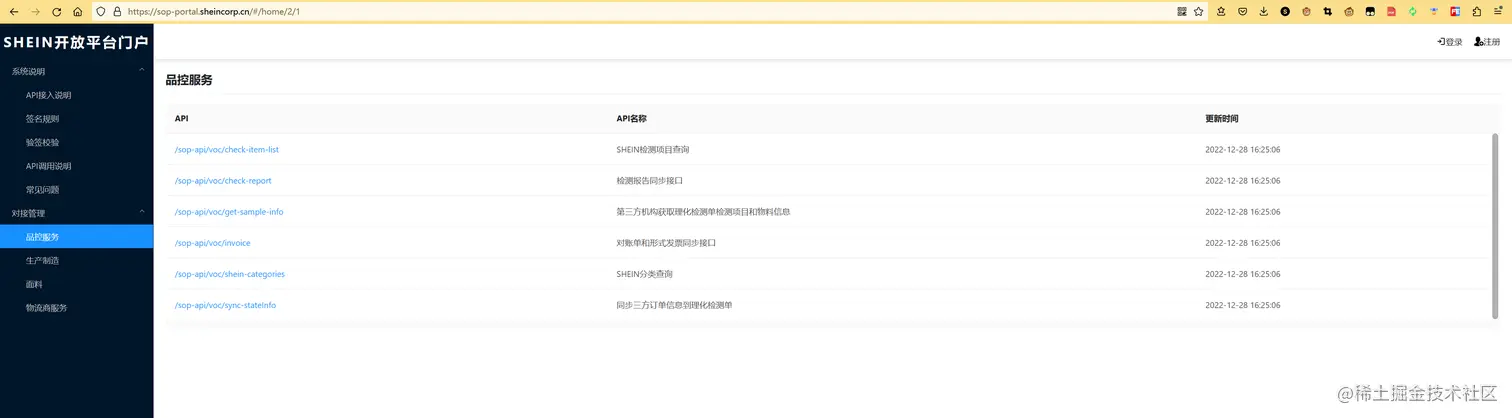The width and height of the screenshot is (1512, 418).
Task: Select 品控服务 in the sidebar
Action: (x=76, y=237)
